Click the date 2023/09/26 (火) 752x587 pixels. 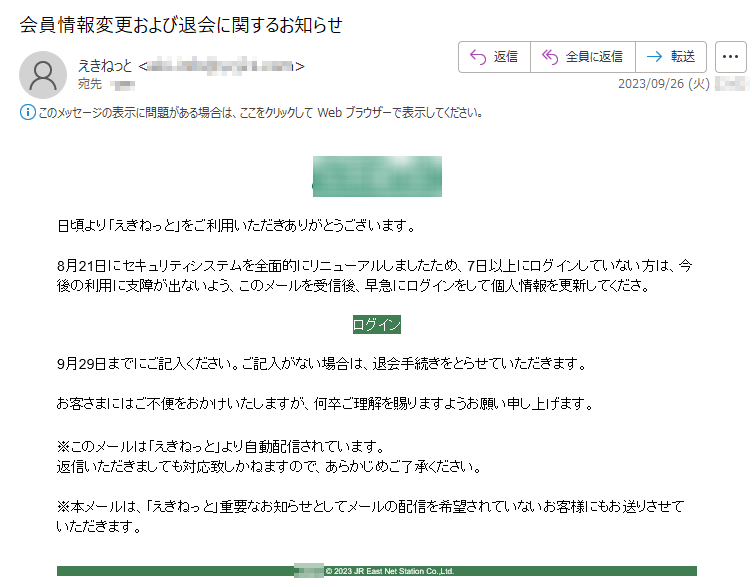tap(664, 84)
